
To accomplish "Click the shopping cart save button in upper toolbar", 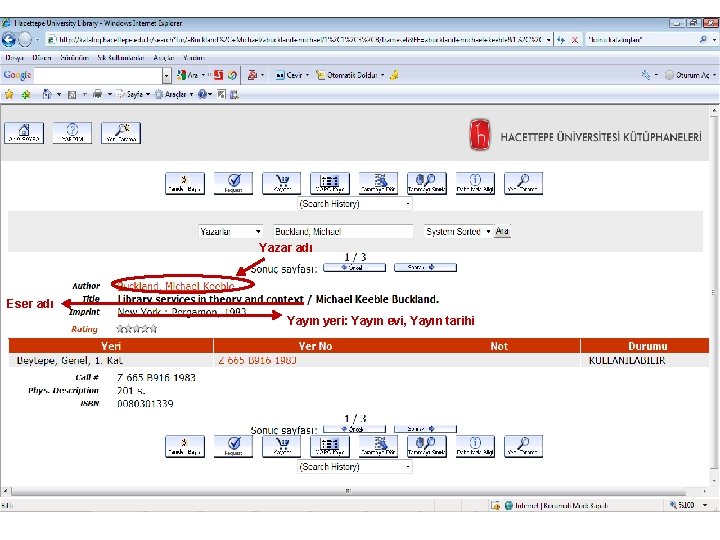I will tap(281, 183).
